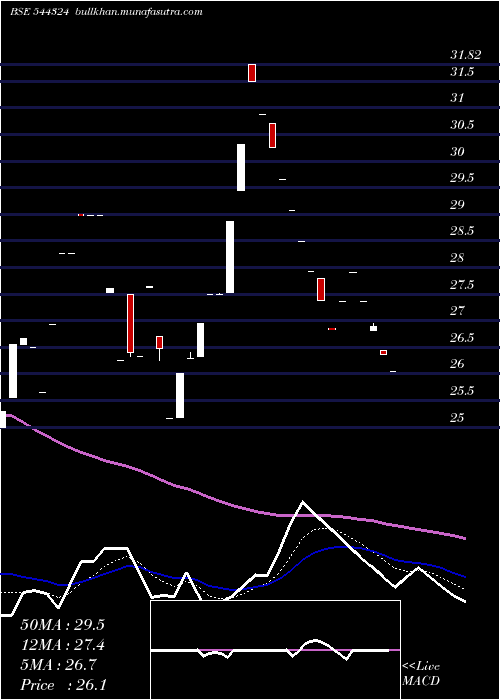The image size is (500, 700).
Task: Click the '12MA : 27.4' readout
Action: click(62, 645)
